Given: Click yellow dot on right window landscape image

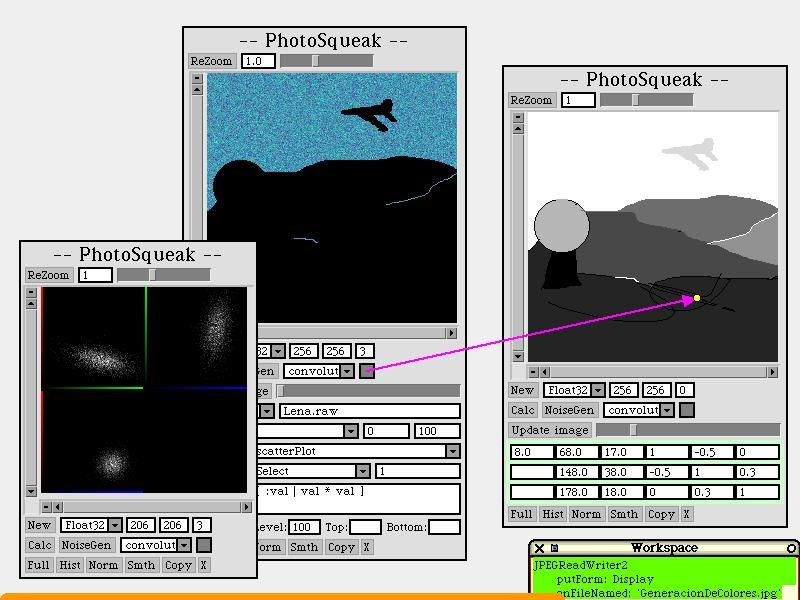Looking at the screenshot, I should click(697, 298).
